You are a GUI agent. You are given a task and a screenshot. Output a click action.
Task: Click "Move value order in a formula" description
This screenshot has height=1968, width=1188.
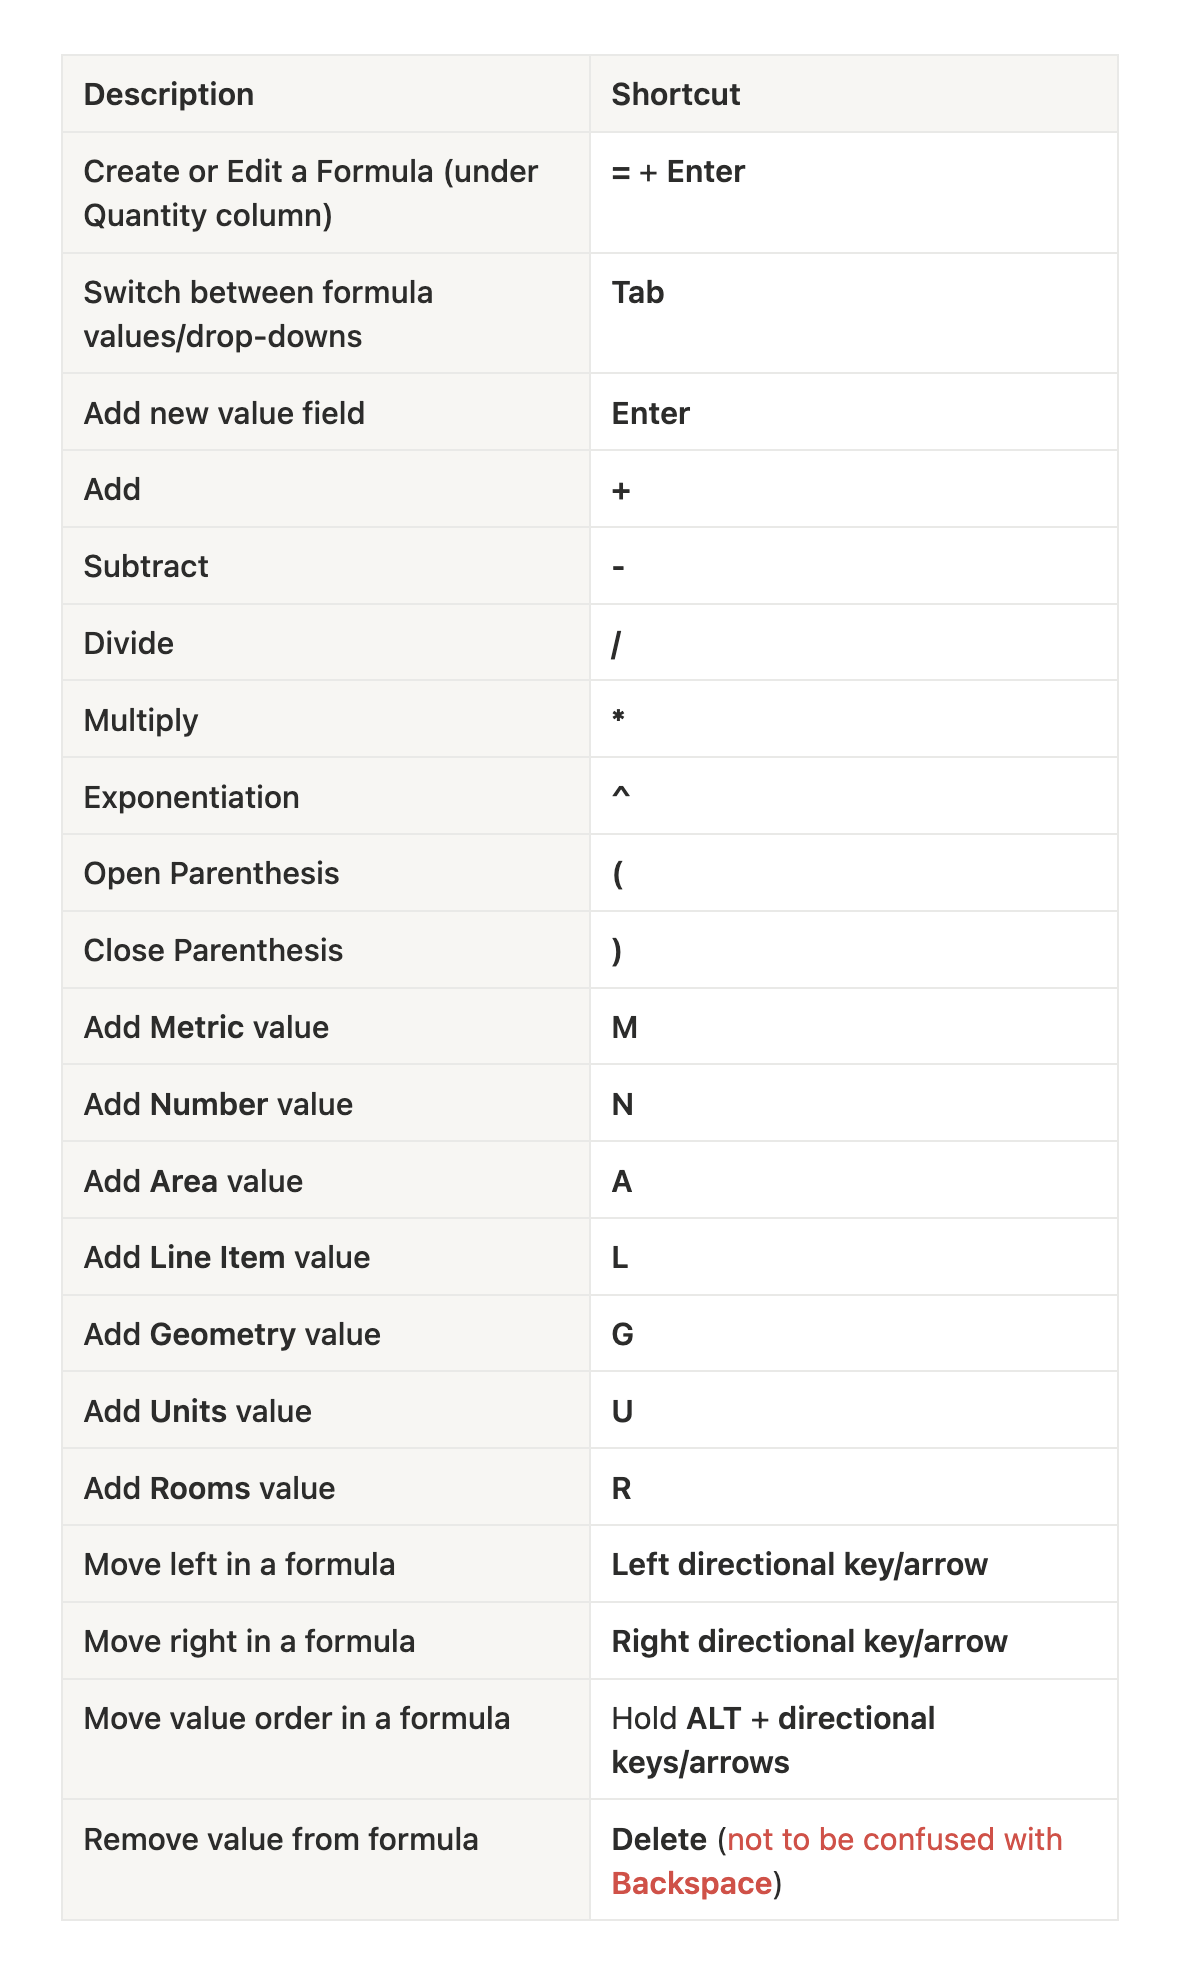tap(297, 1719)
